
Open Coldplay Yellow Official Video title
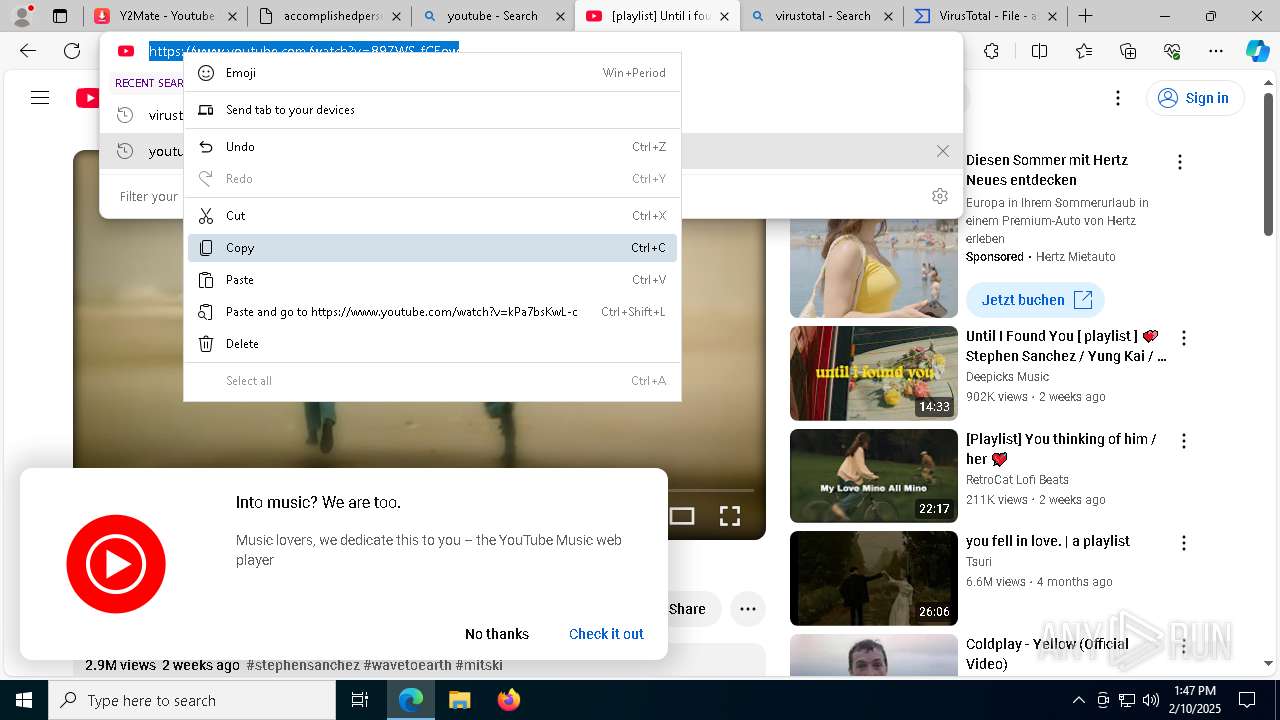pyautogui.click(x=1047, y=654)
